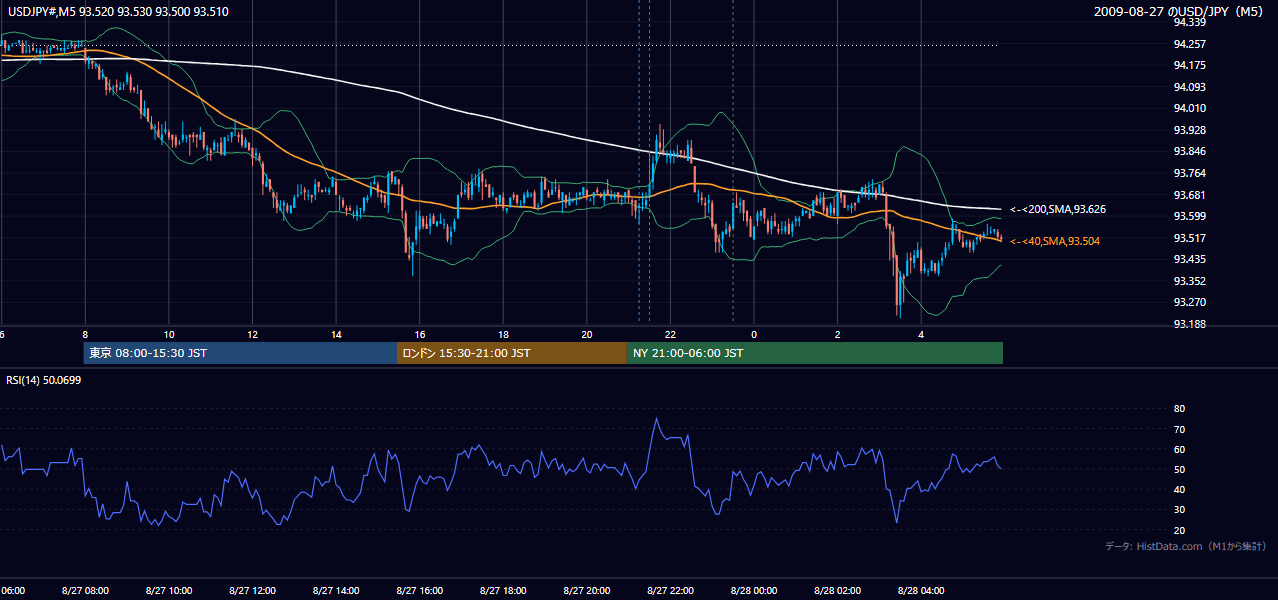Image resolution: width=1278 pixels, height=600 pixels.
Task: Click the 8/28 04:00 date label
Action: (x=921, y=590)
